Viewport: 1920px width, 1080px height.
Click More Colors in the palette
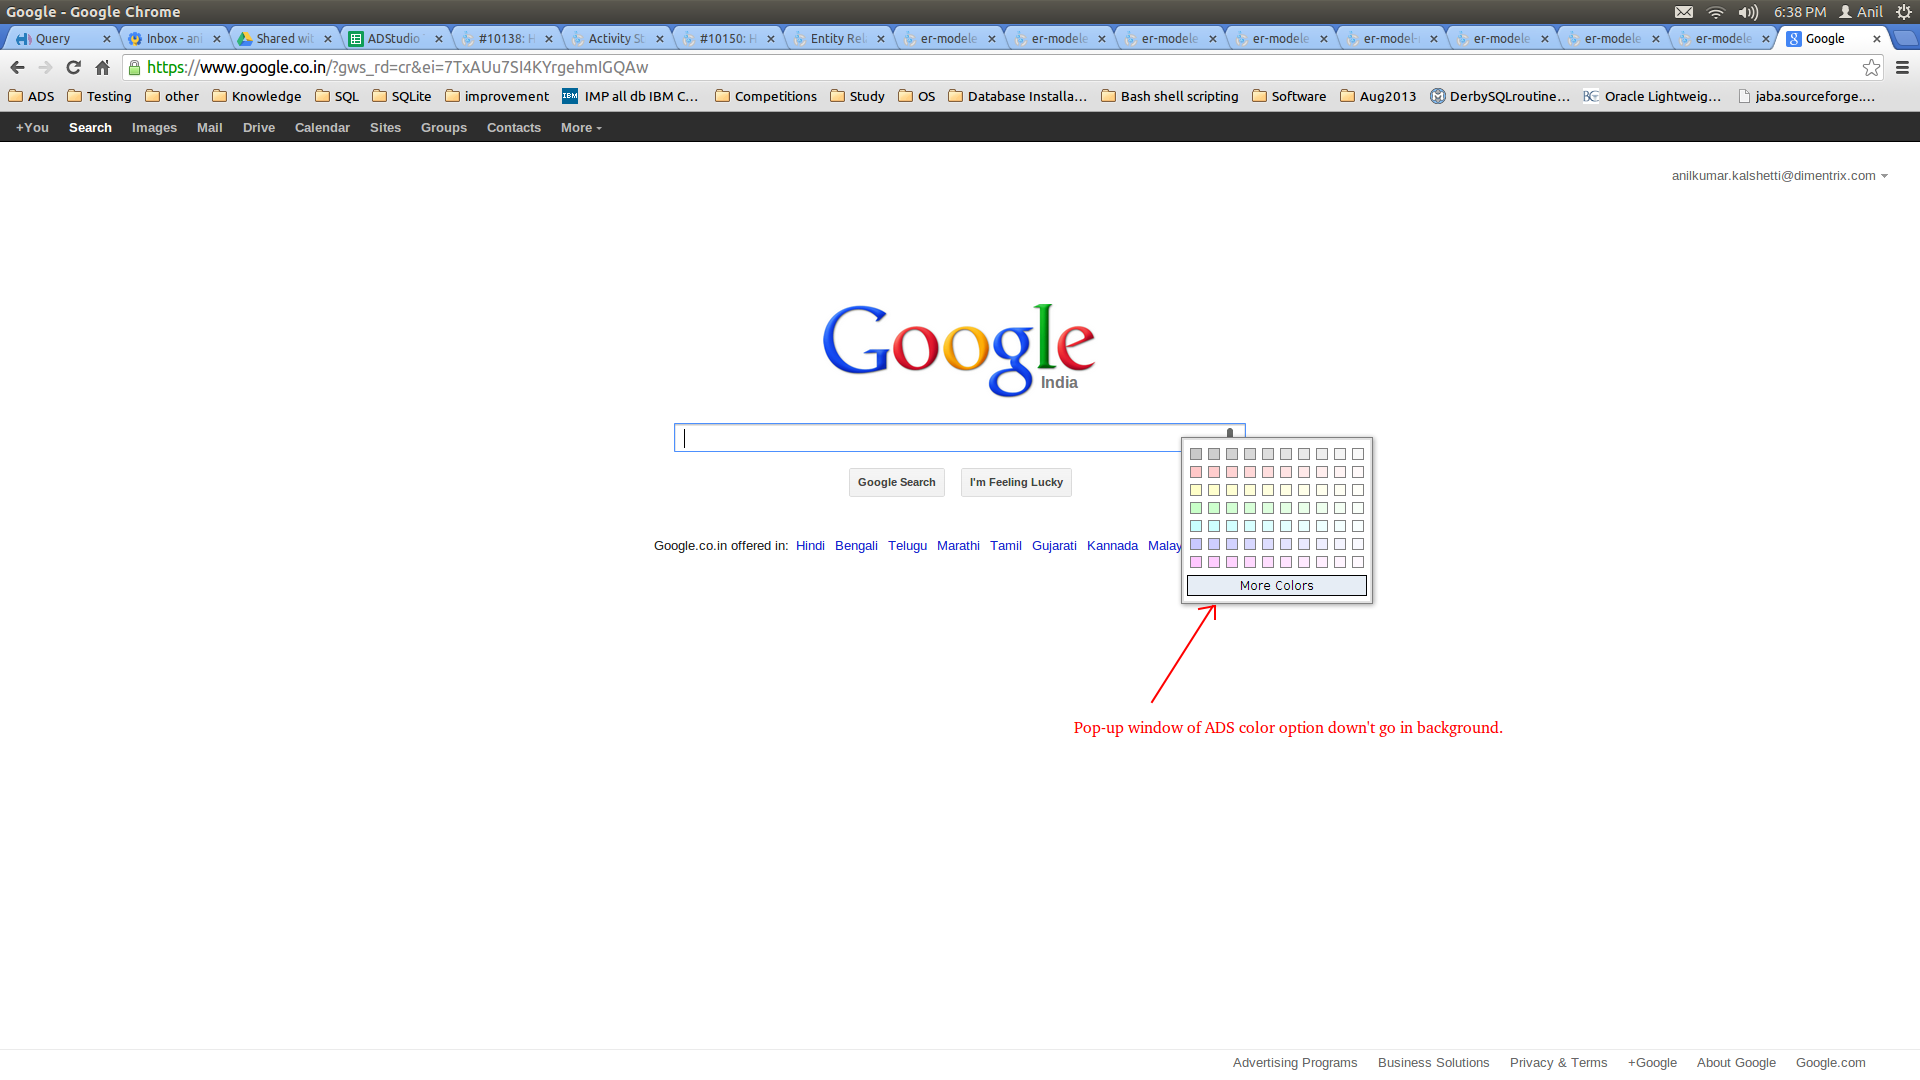[x=1276, y=586]
